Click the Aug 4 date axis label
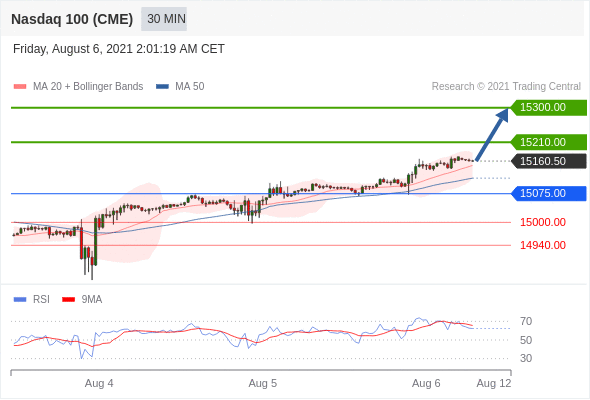The image size is (590, 400). tap(99, 383)
